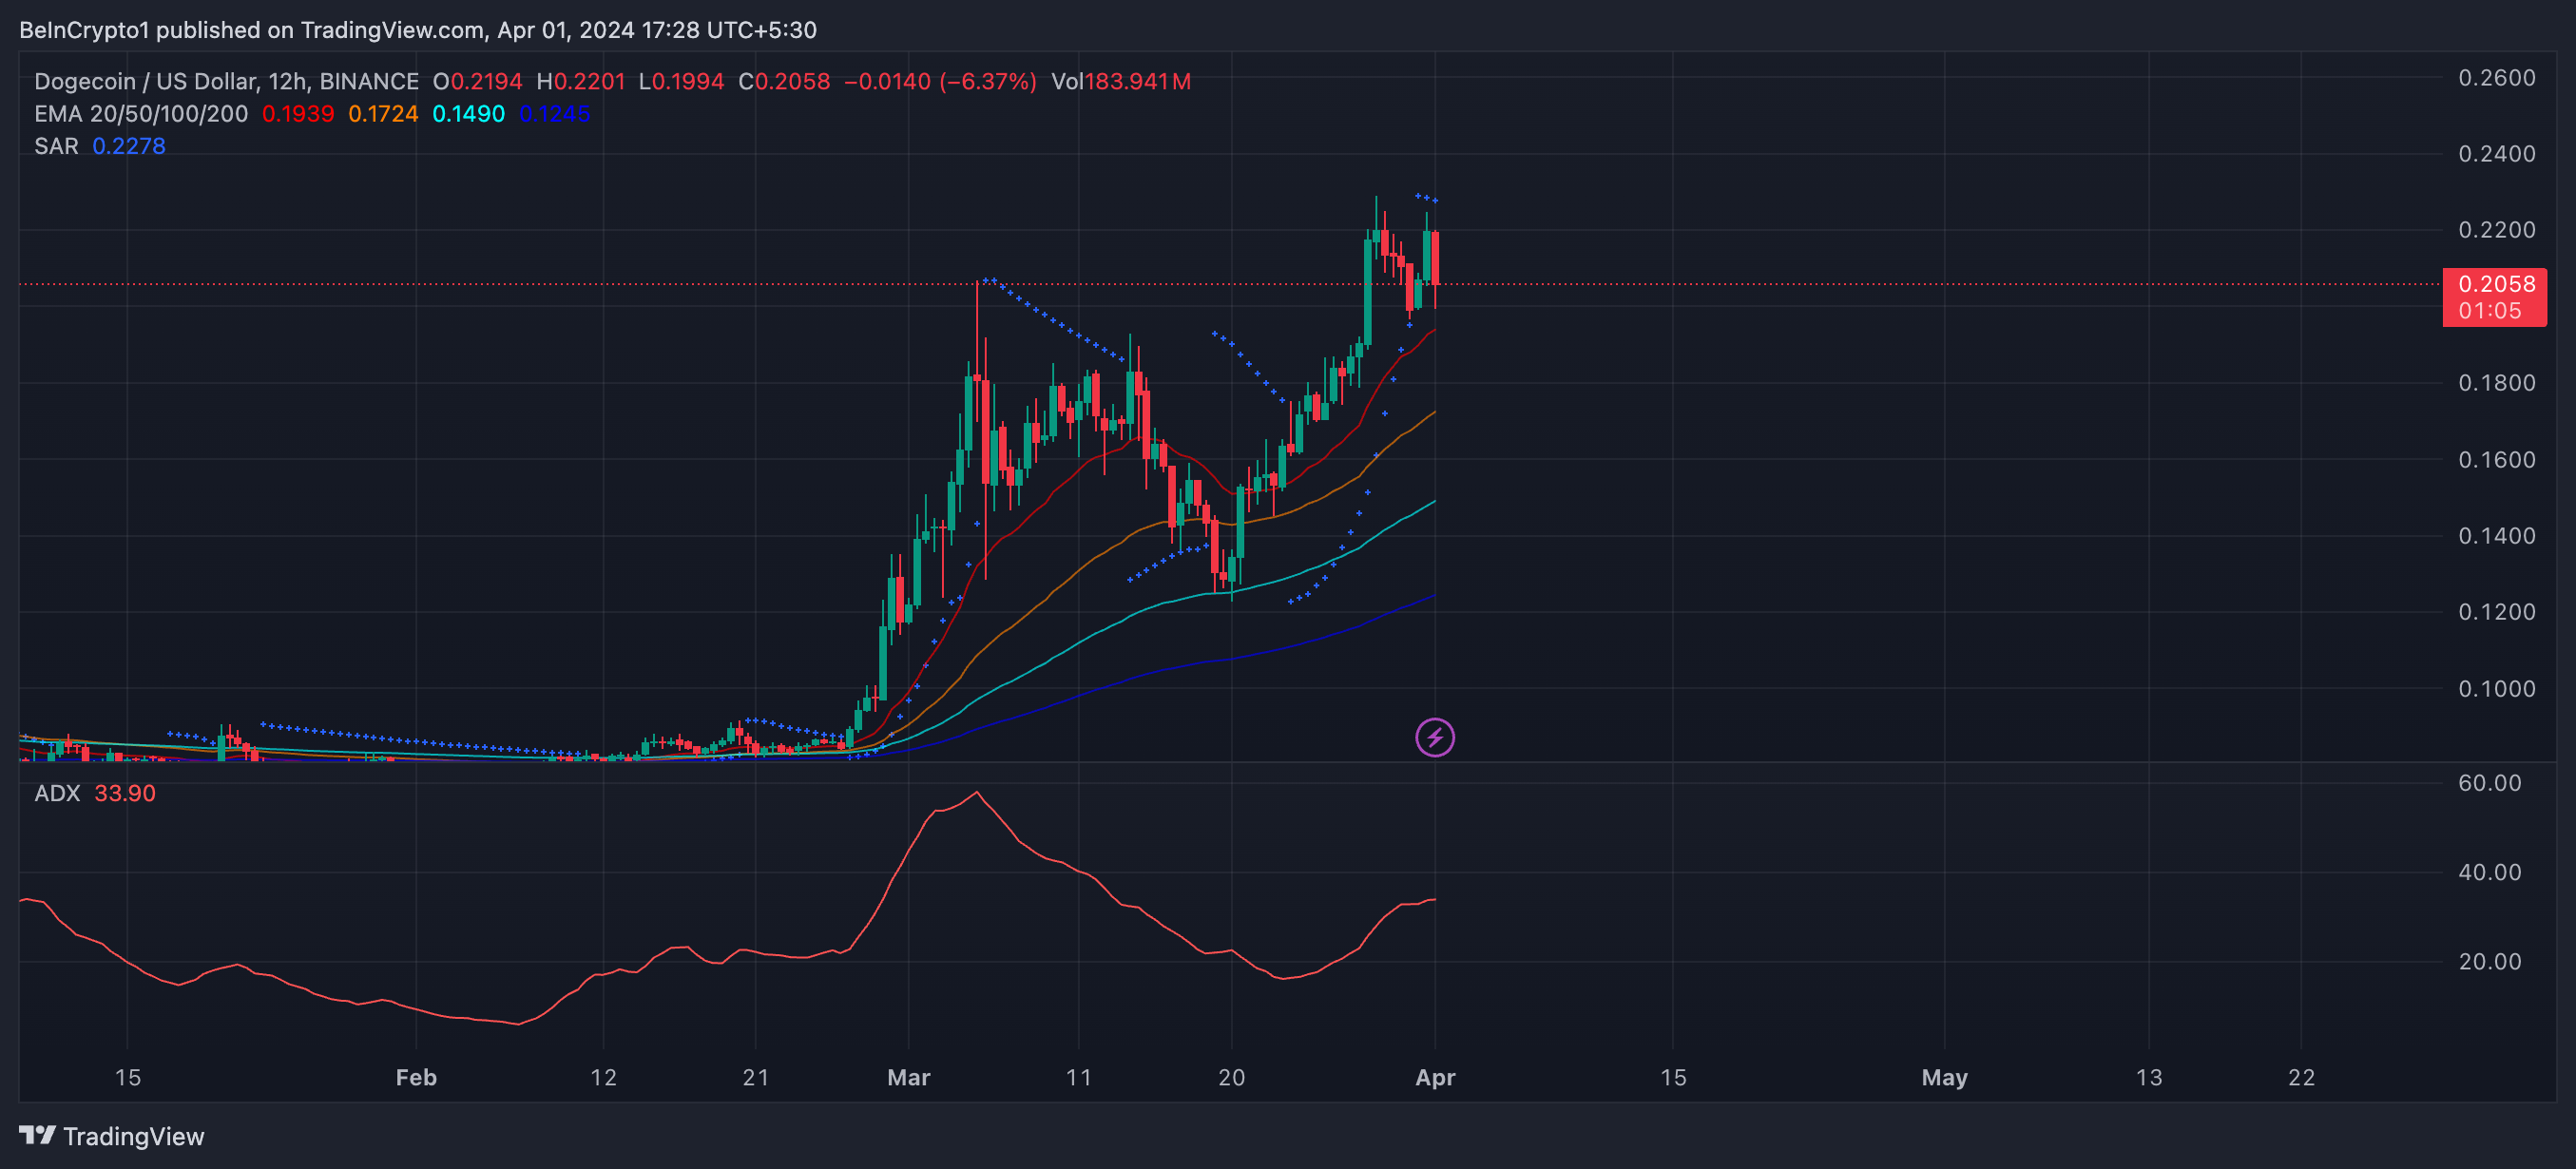
Task: Click the Vol 183.941M volume readout
Action: [1120, 82]
